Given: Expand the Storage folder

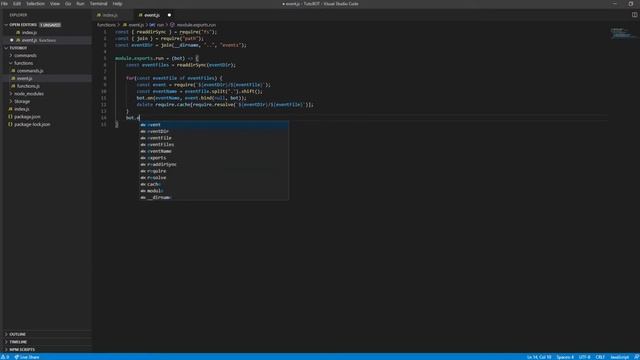Looking at the screenshot, I should [x=22, y=101].
